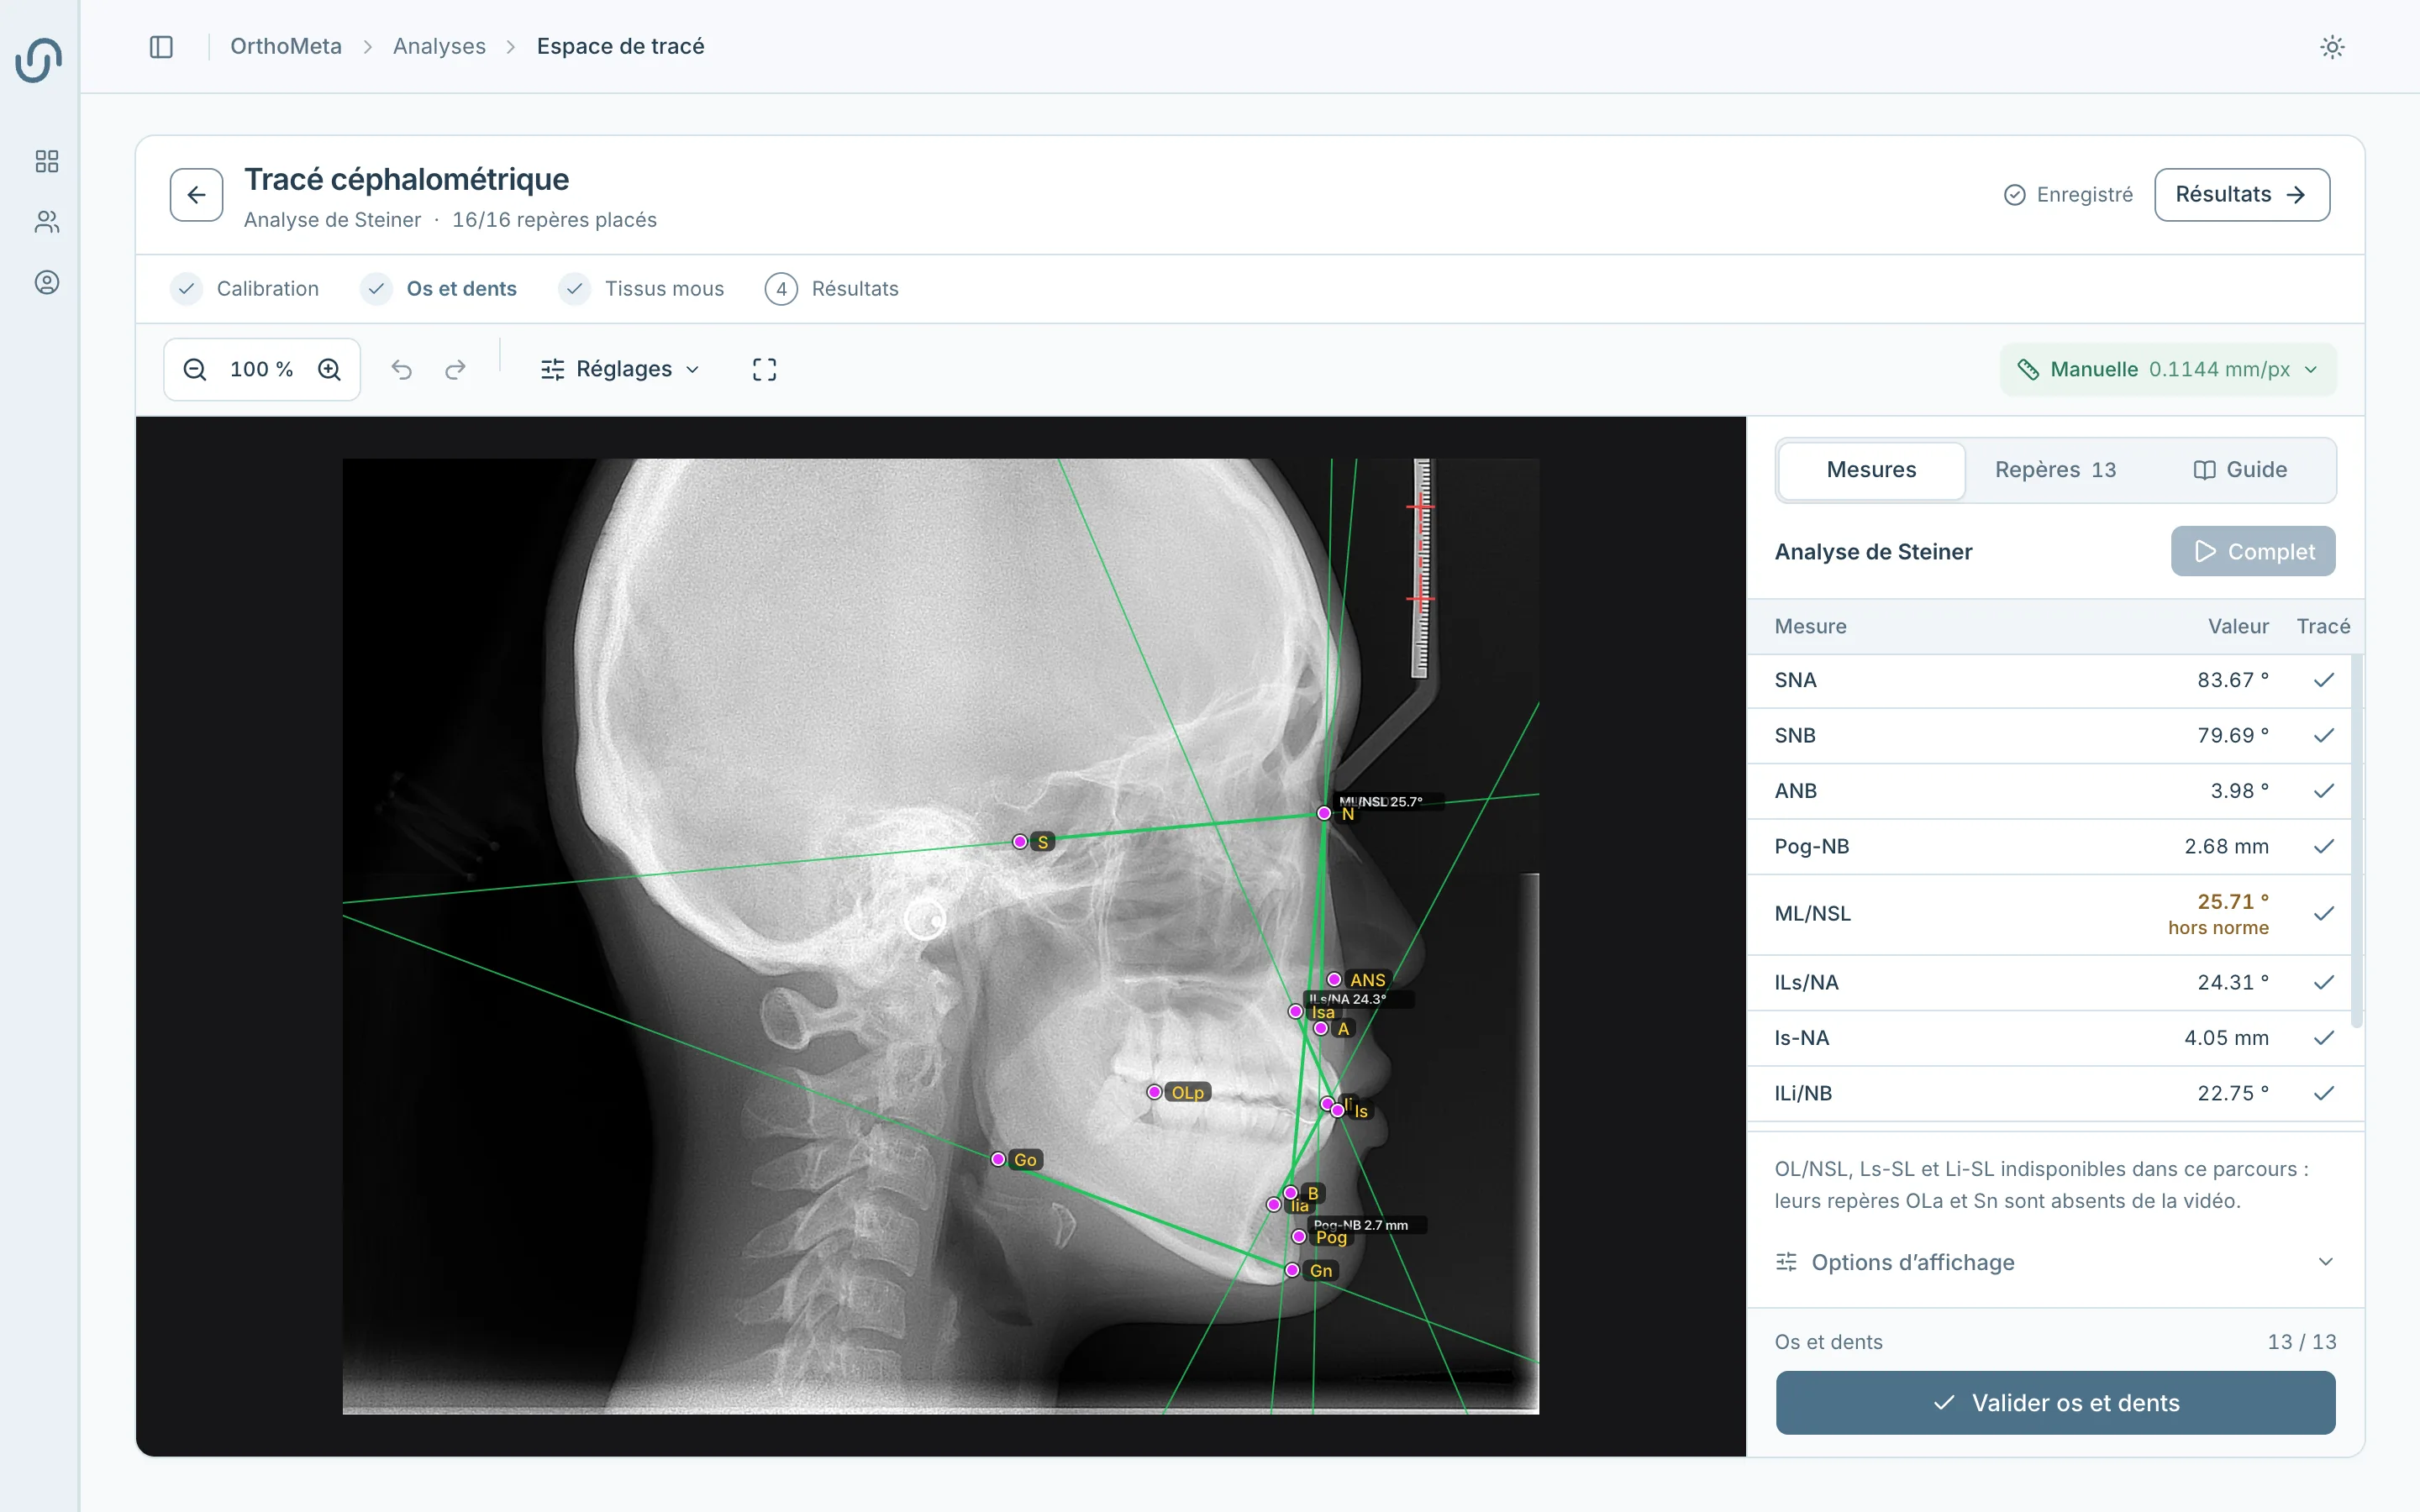
Task: Select the Sella landmark point S
Action: (1020, 842)
